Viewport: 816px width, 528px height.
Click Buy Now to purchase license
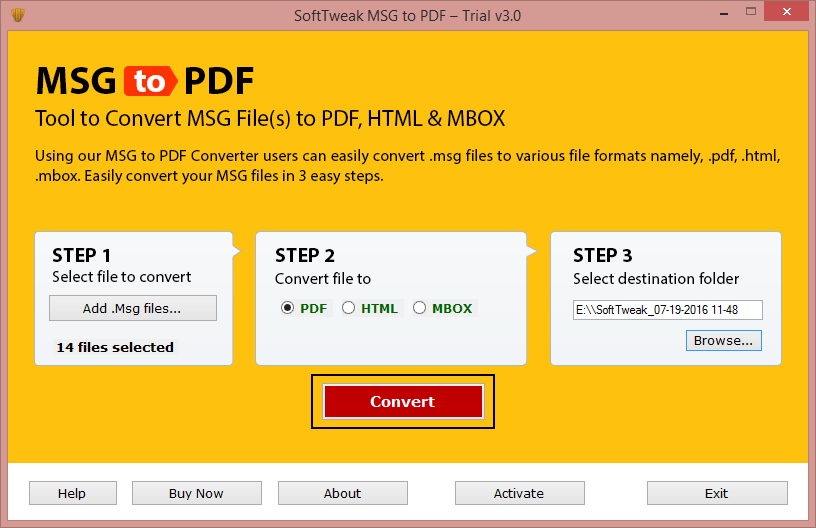point(196,493)
